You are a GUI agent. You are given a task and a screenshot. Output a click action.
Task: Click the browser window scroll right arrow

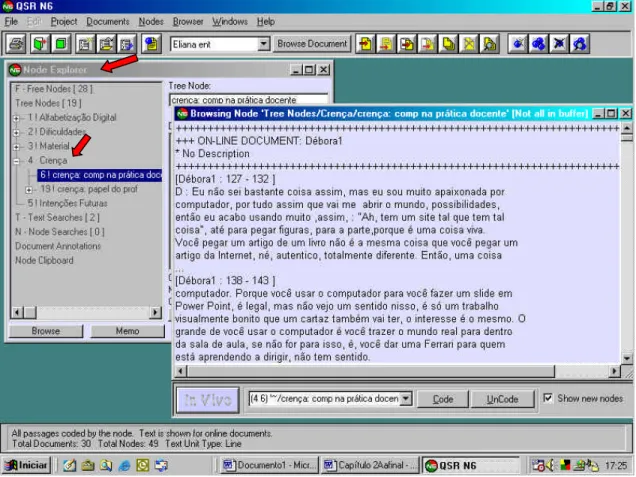tap(615, 371)
